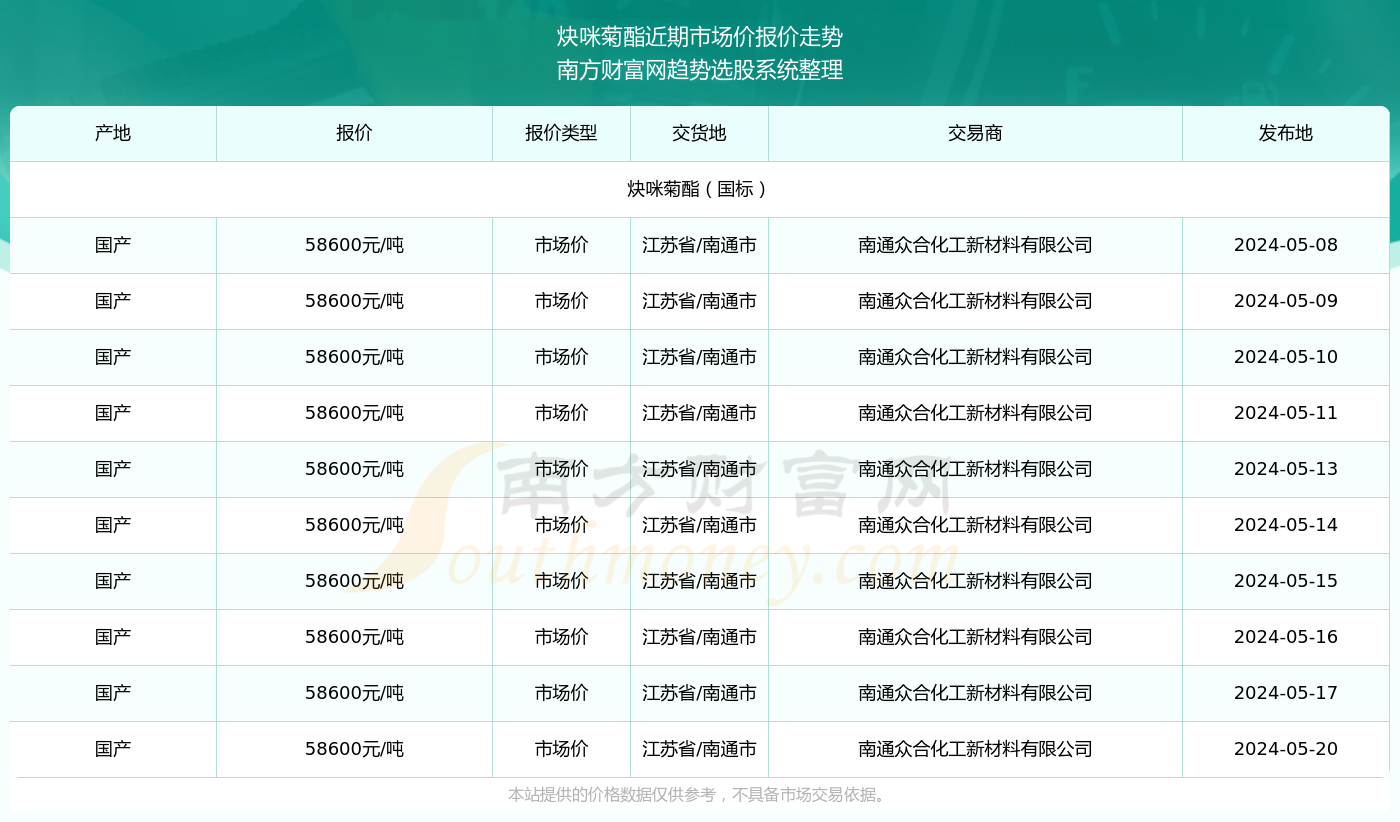1400x822 pixels.
Task: Click 58600元/吨 price in 2024-05-14 row
Action: pyautogui.click(x=354, y=525)
